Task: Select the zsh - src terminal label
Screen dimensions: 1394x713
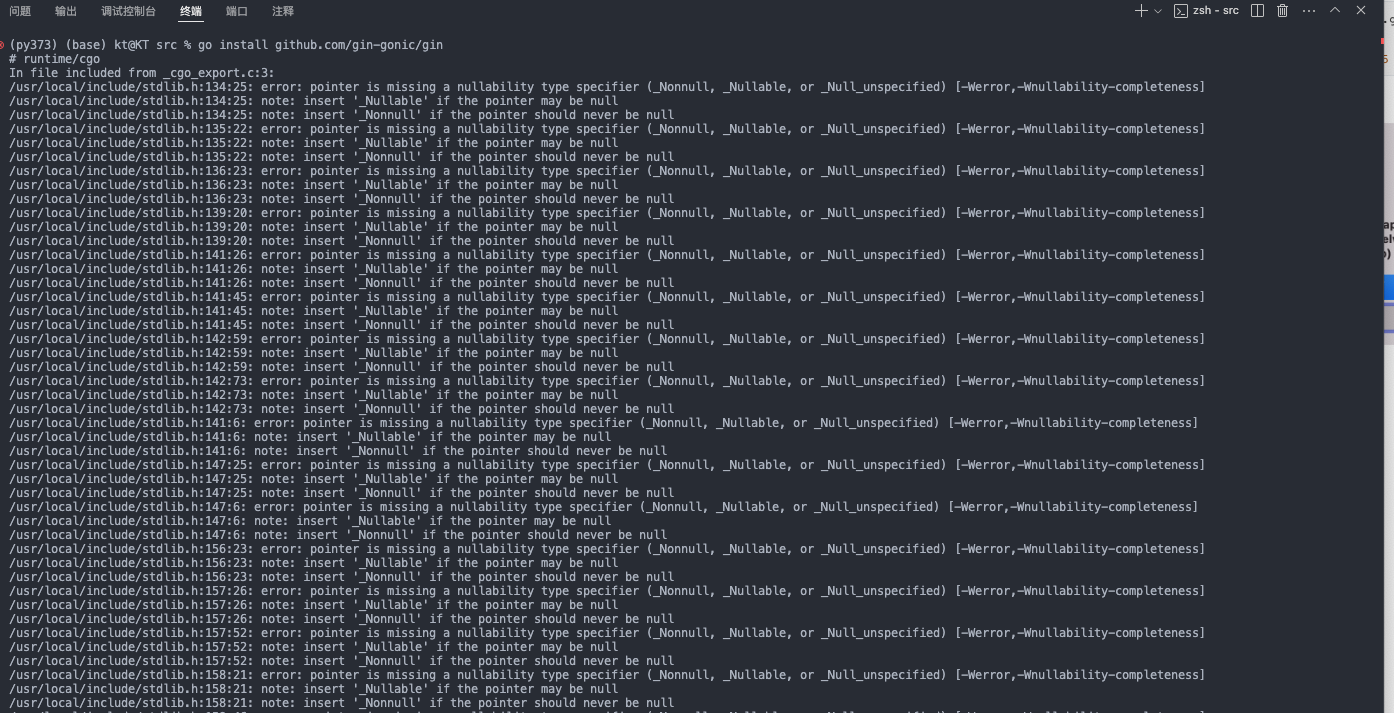Action: pyautogui.click(x=1206, y=11)
